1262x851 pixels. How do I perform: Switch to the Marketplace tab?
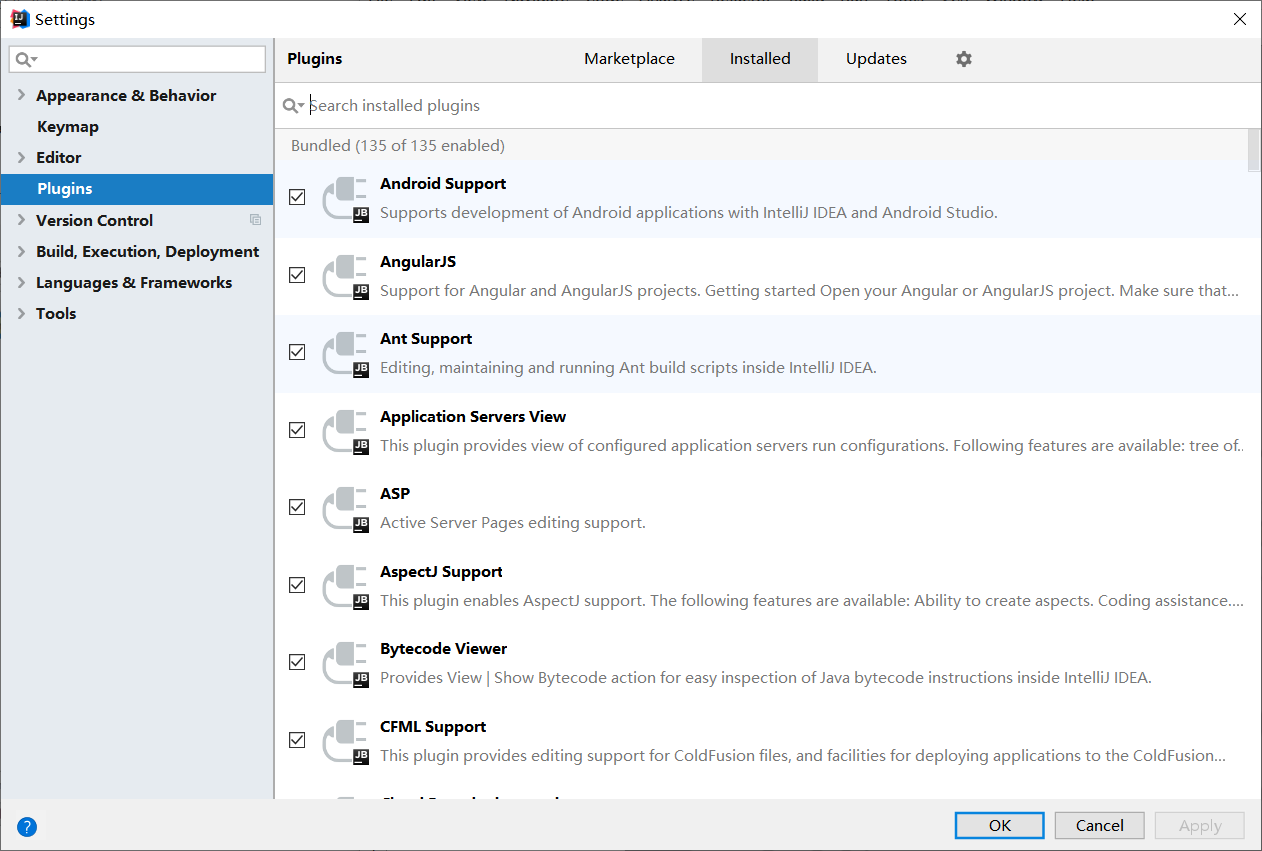pos(629,59)
